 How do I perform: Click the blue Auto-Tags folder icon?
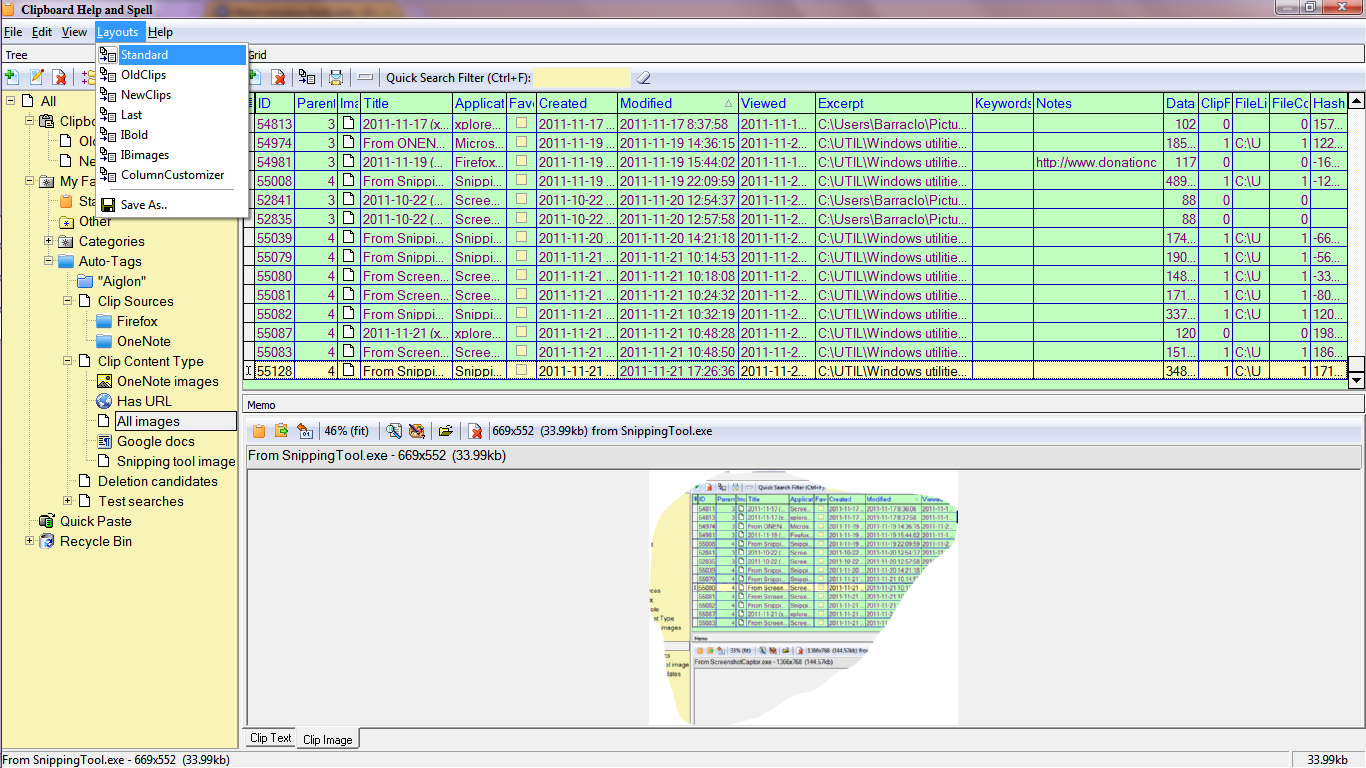[66, 261]
